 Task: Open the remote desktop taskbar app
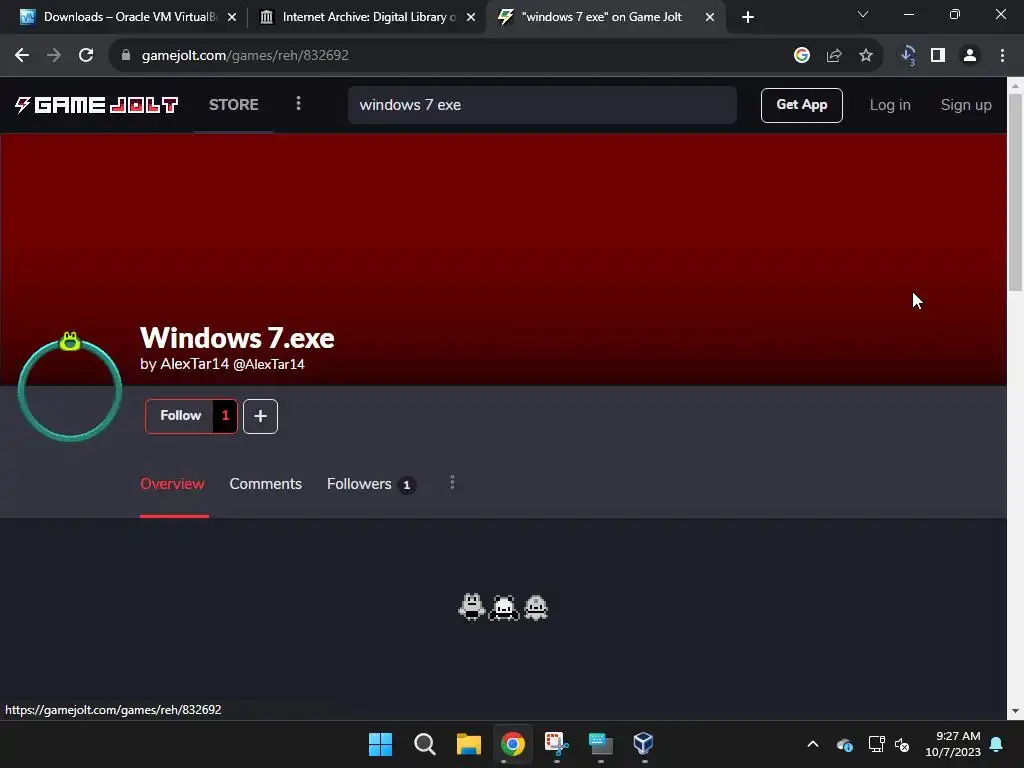coord(600,744)
